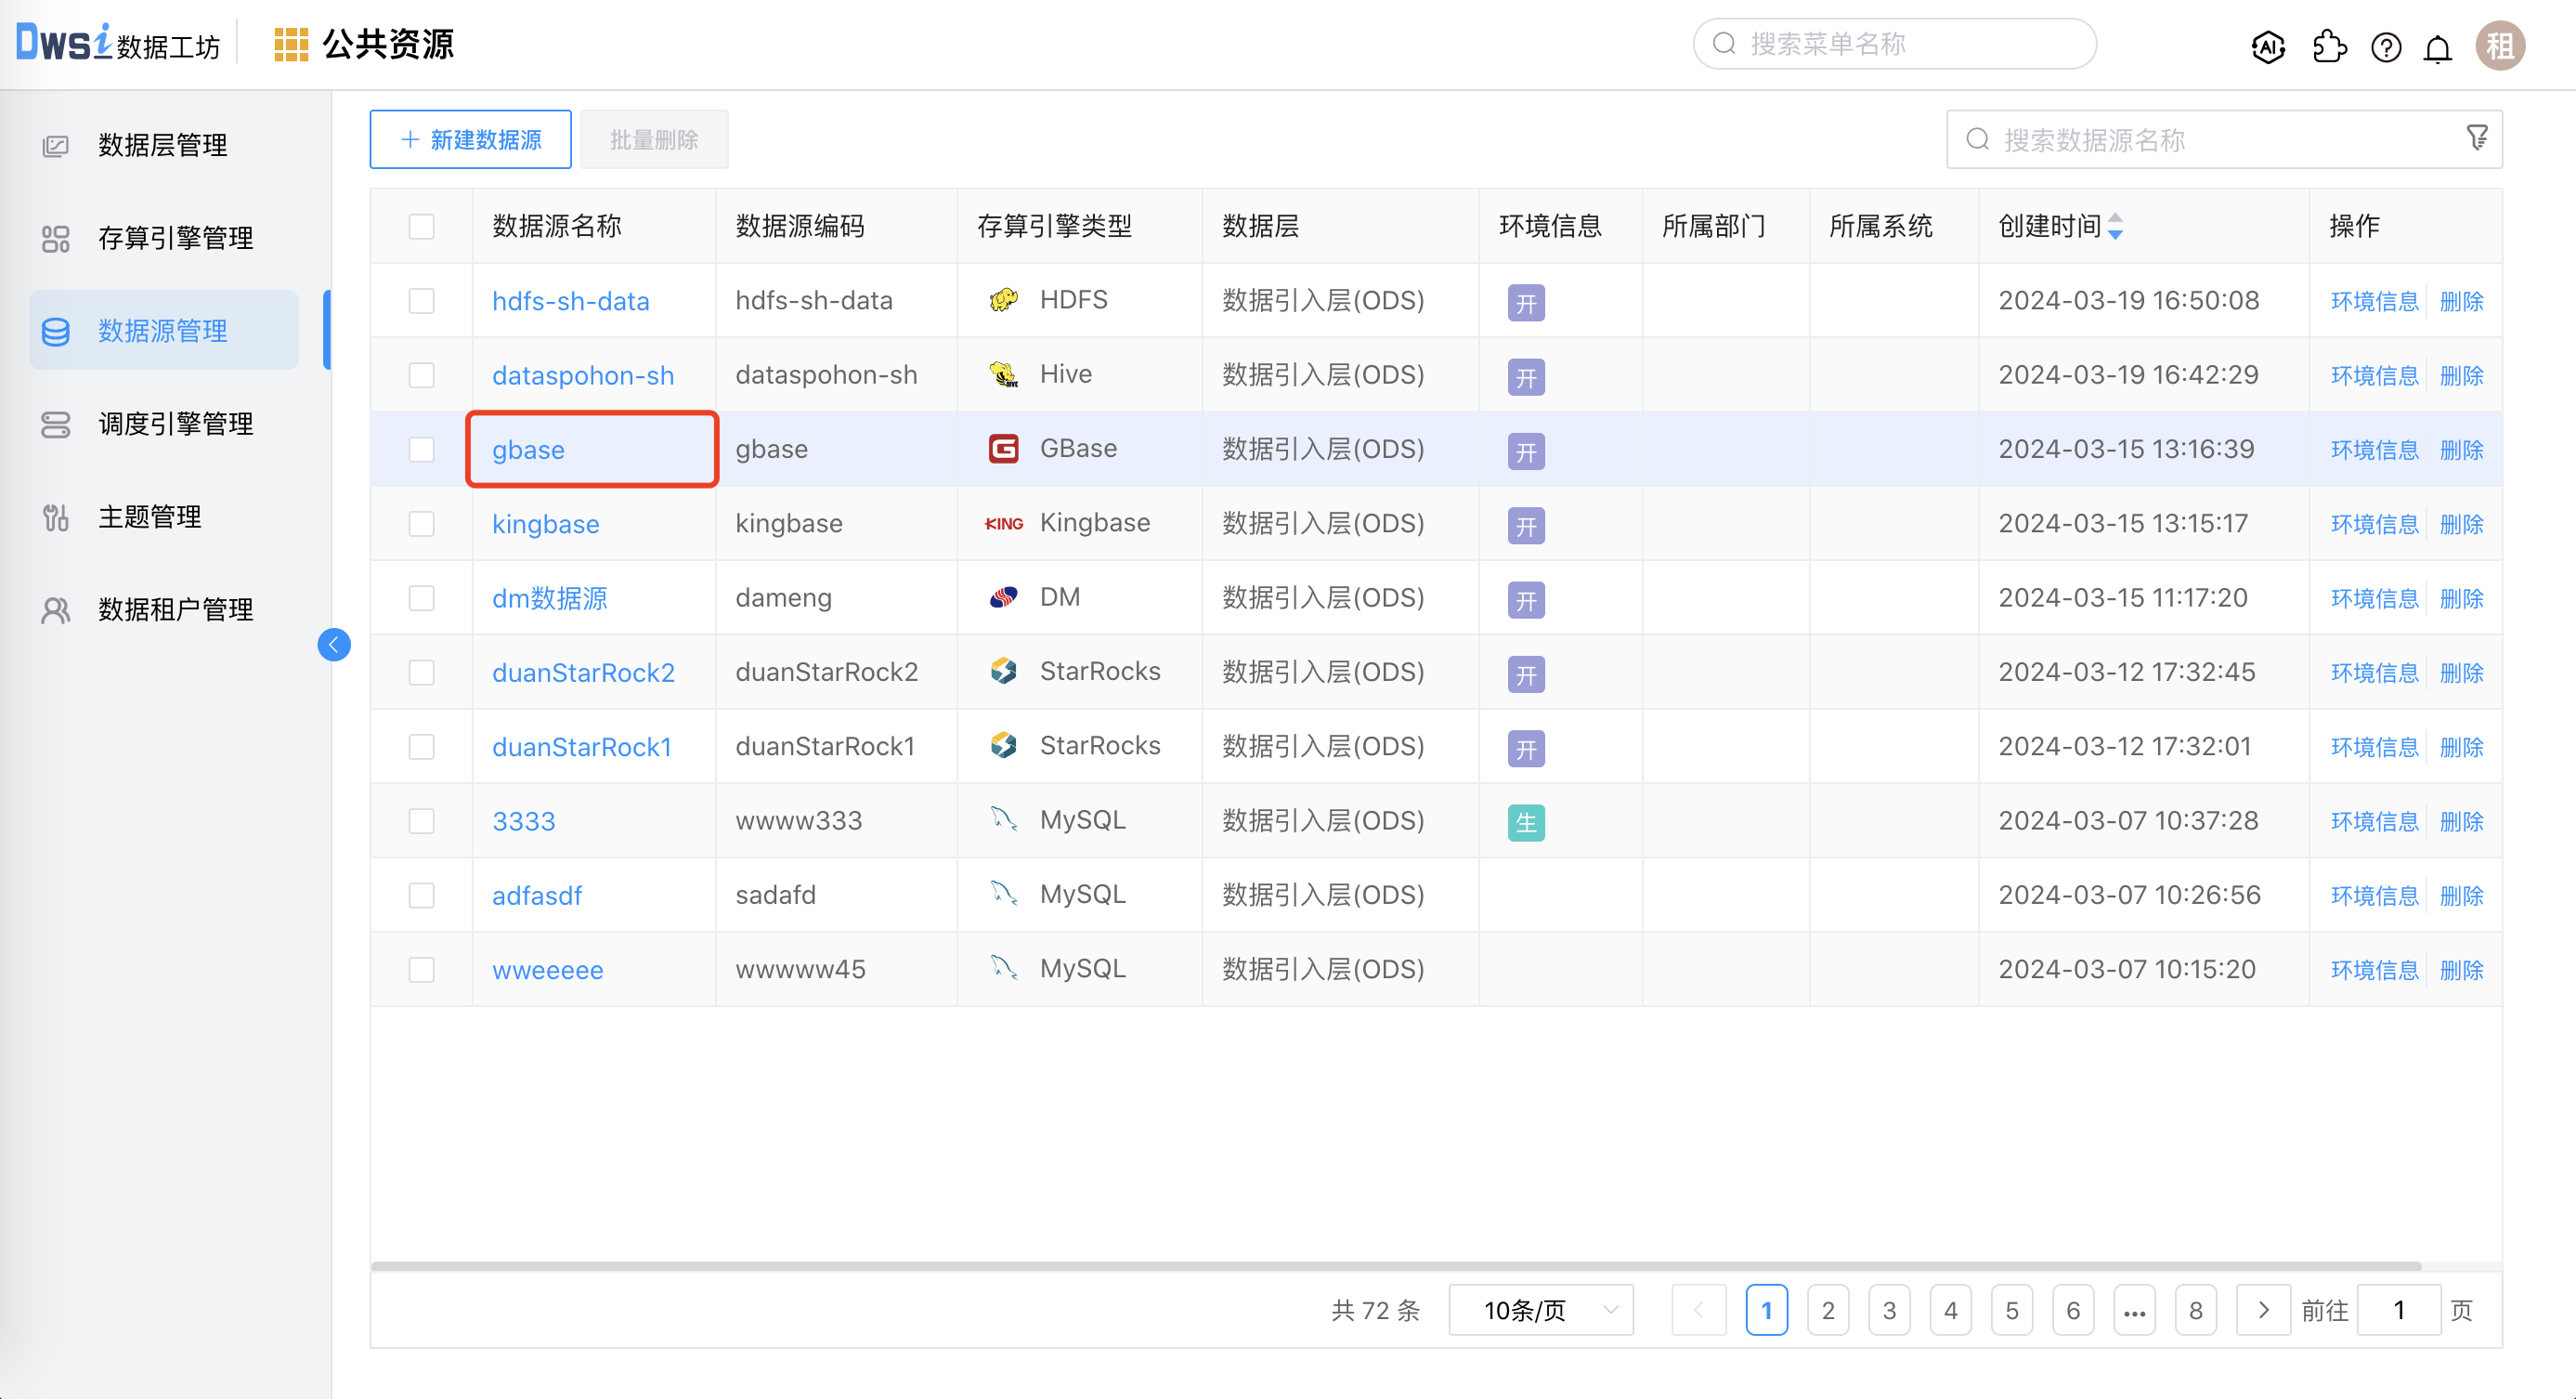Check the box for hdfs-sh-data row
This screenshot has height=1399, width=2576.
(422, 301)
